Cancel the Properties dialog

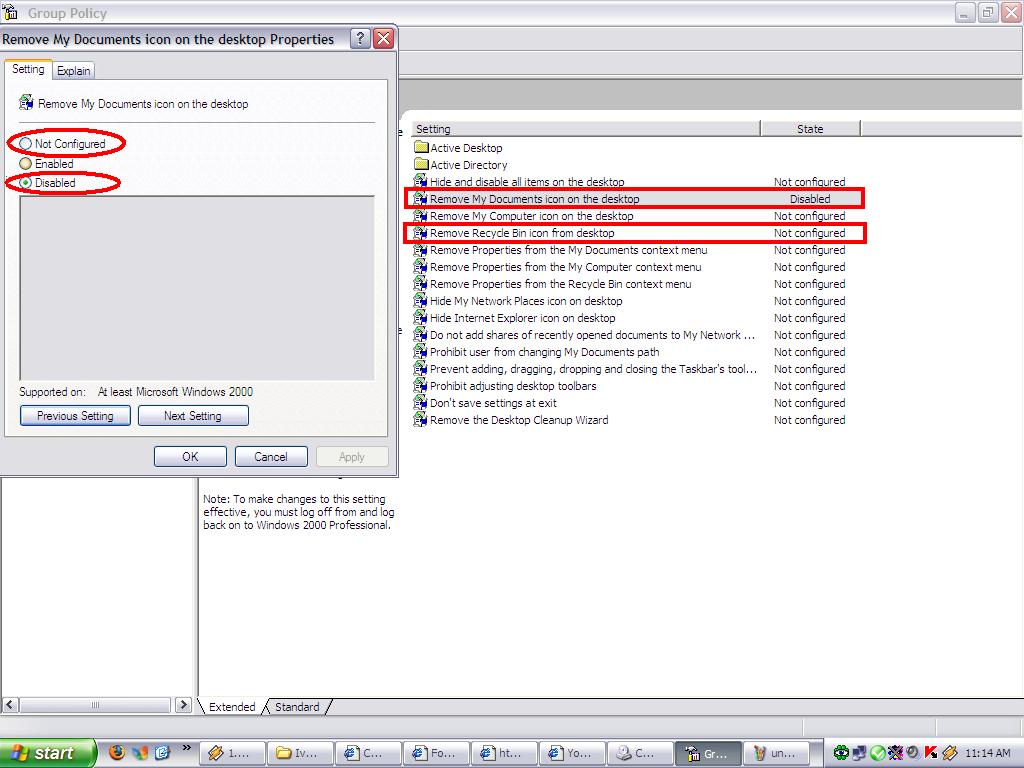click(271, 456)
